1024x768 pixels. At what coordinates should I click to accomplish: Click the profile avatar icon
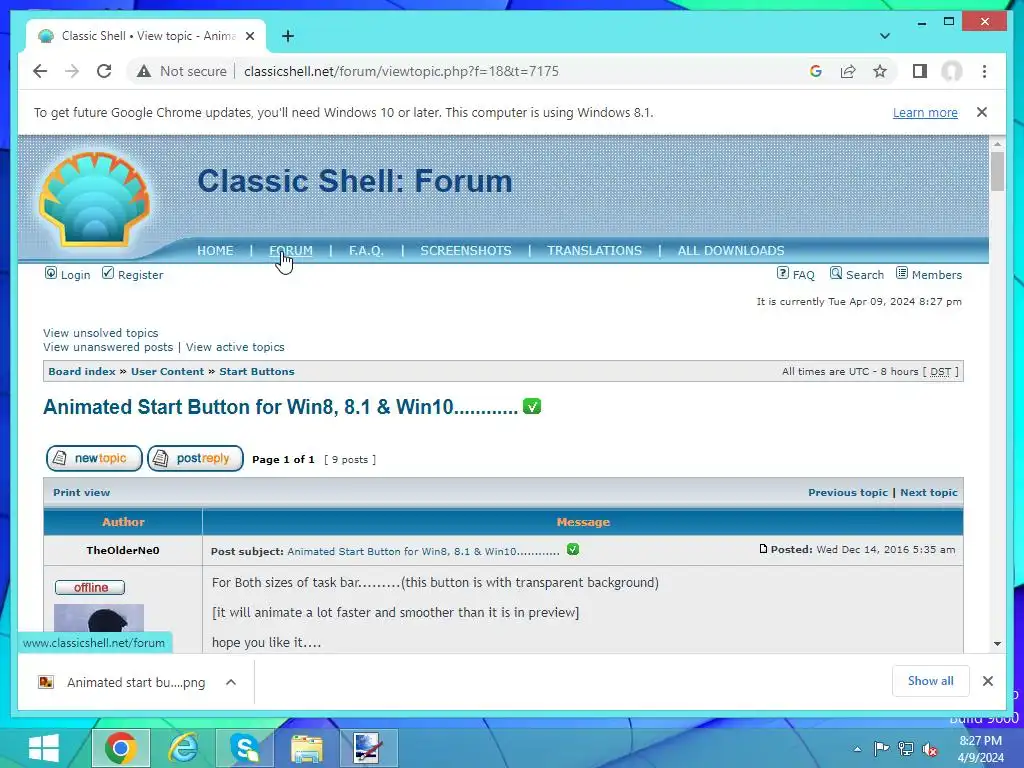(952, 71)
